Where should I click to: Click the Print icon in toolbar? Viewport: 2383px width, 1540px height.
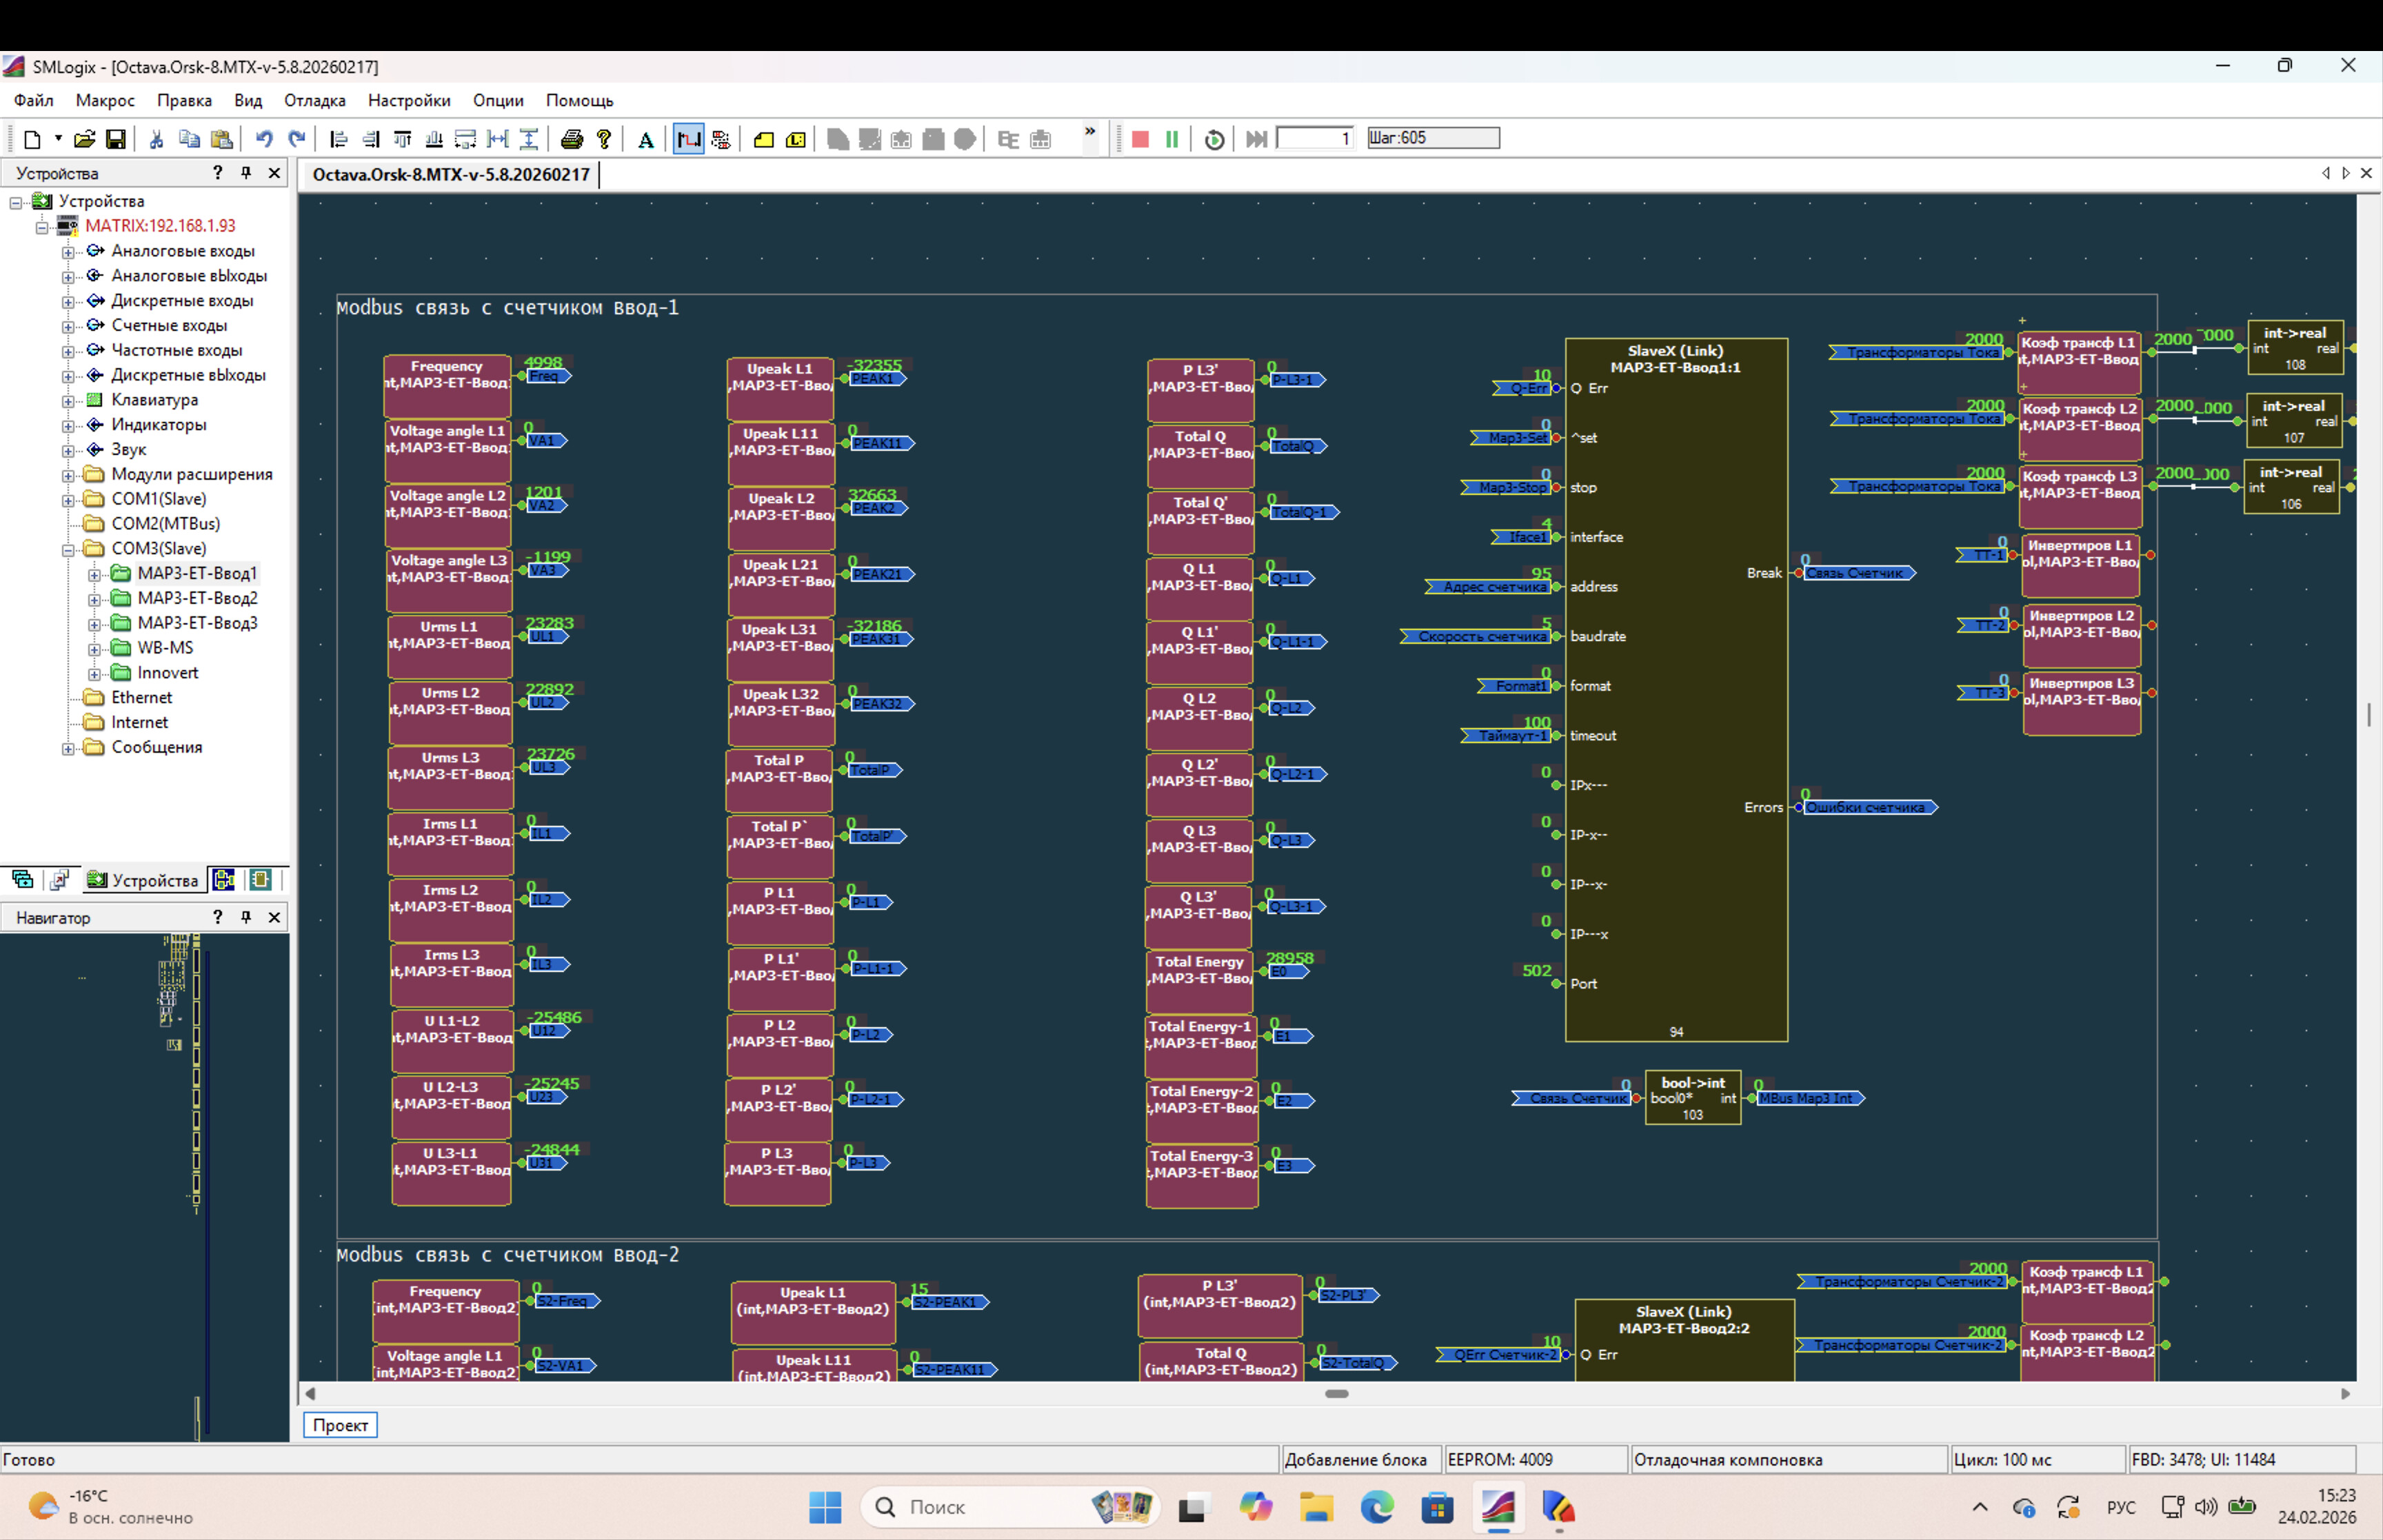571,139
